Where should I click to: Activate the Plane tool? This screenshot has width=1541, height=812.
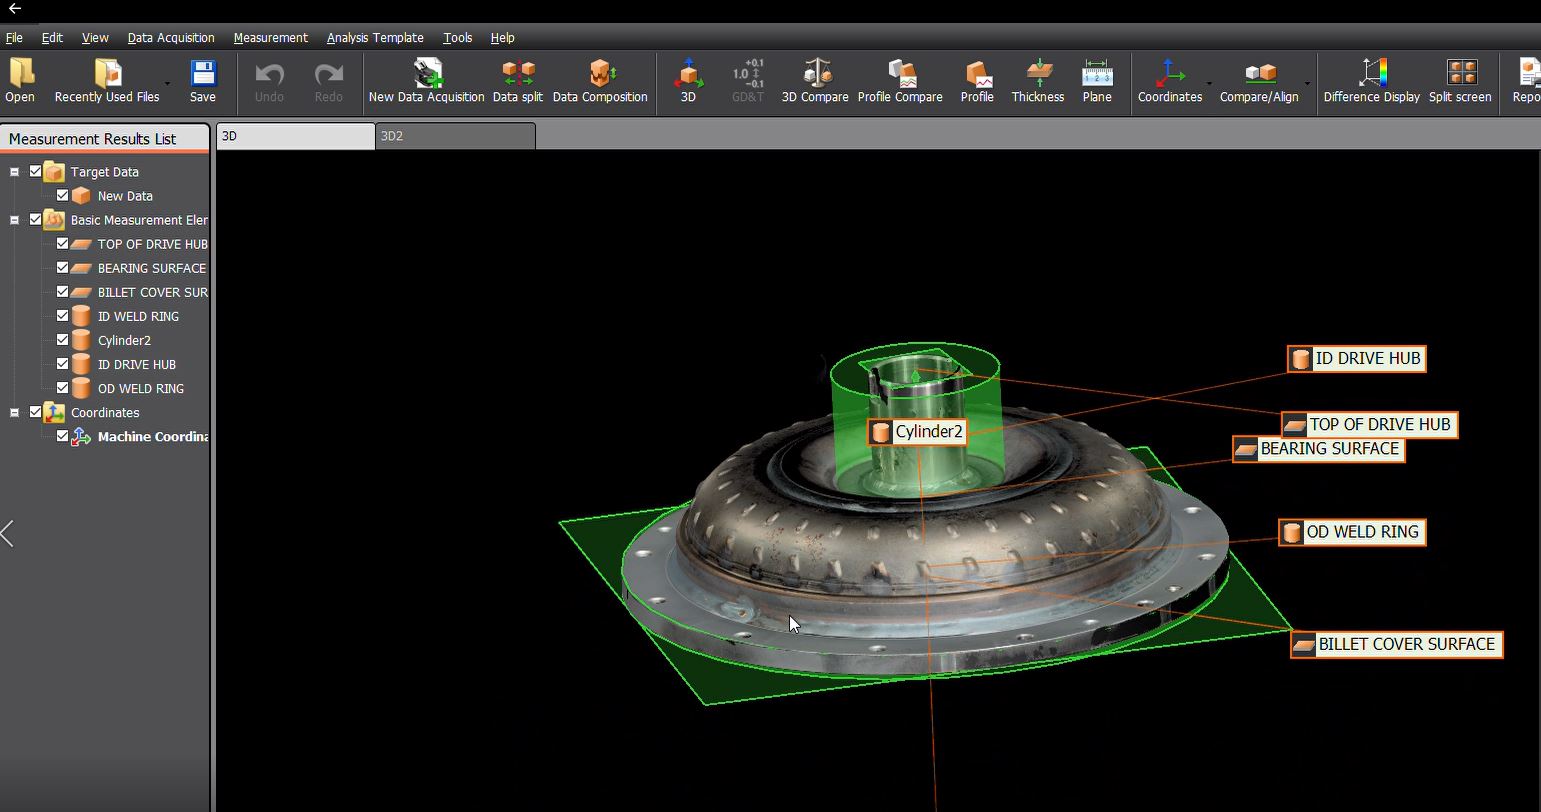pos(1097,80)
